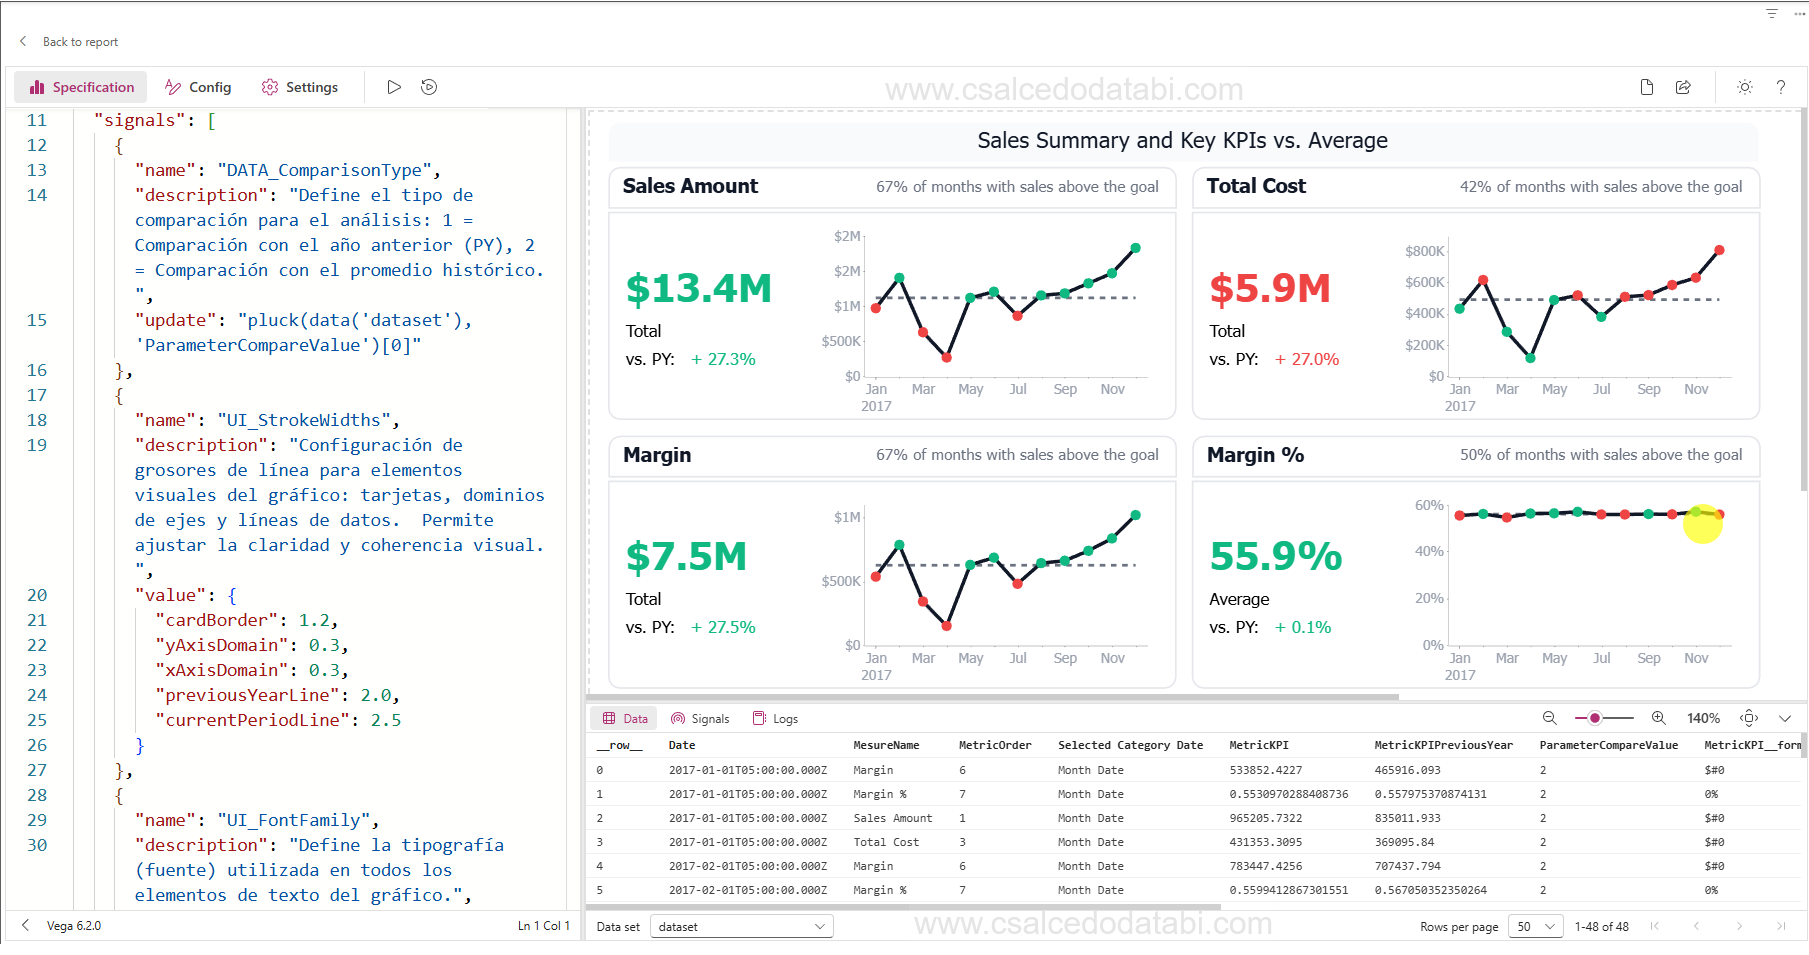Run the Vega specification preview
The height and width of the screenshot is (955, 1809).
click(x=393, y=87)
